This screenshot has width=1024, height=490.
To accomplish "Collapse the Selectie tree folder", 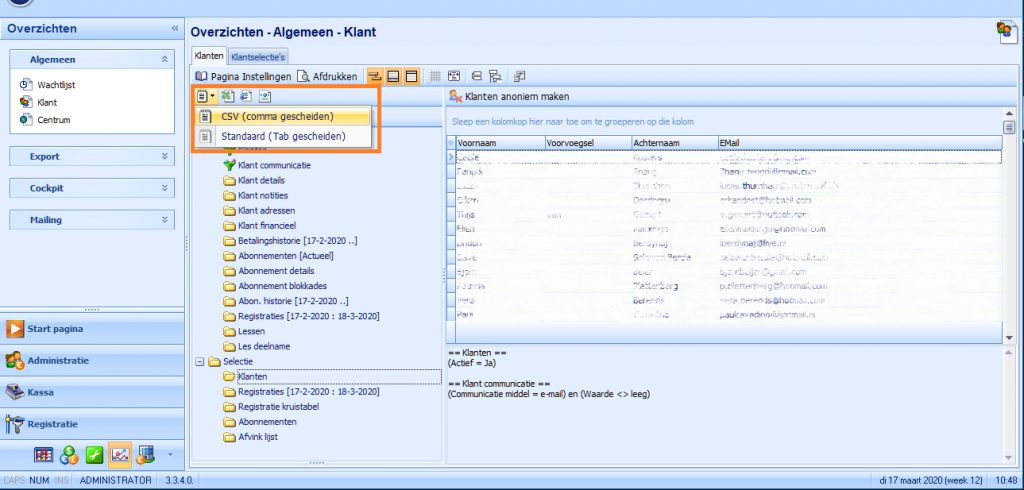I will [x=199, y=361].
